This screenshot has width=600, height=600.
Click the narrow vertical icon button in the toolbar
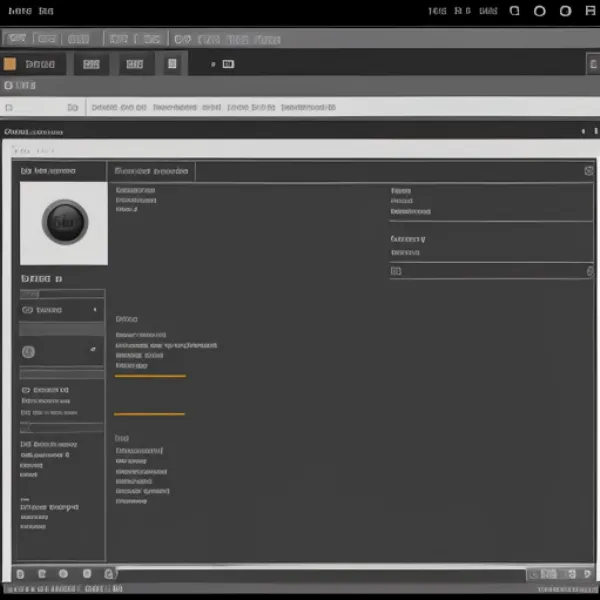click(x=172, y=64)
